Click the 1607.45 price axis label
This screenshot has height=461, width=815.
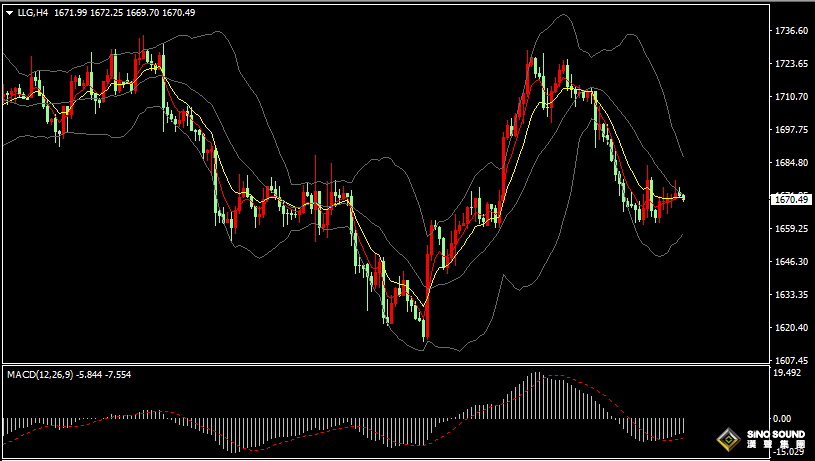coord(791,361)
